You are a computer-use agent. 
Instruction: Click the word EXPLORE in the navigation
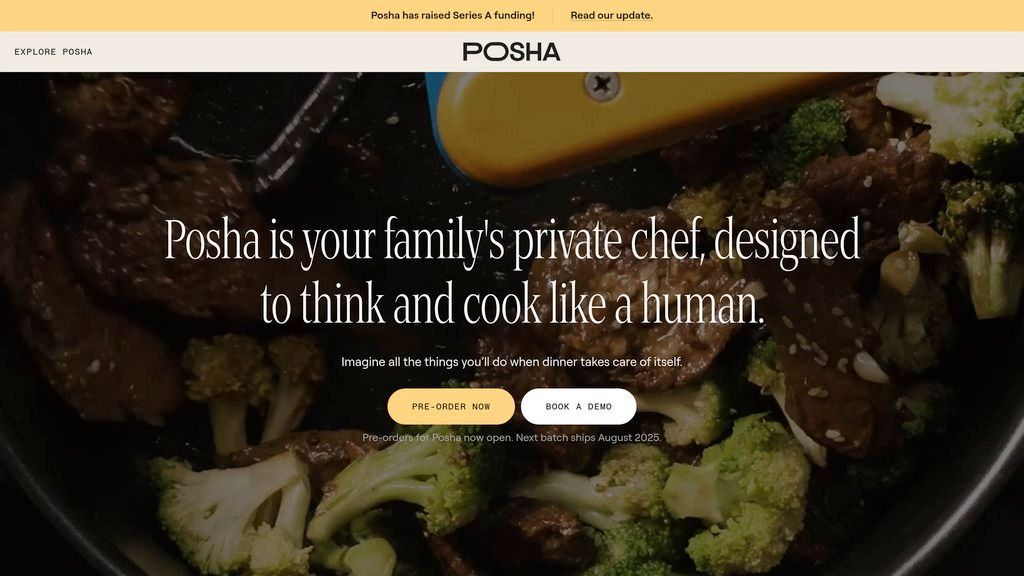[x=35, y=52]
